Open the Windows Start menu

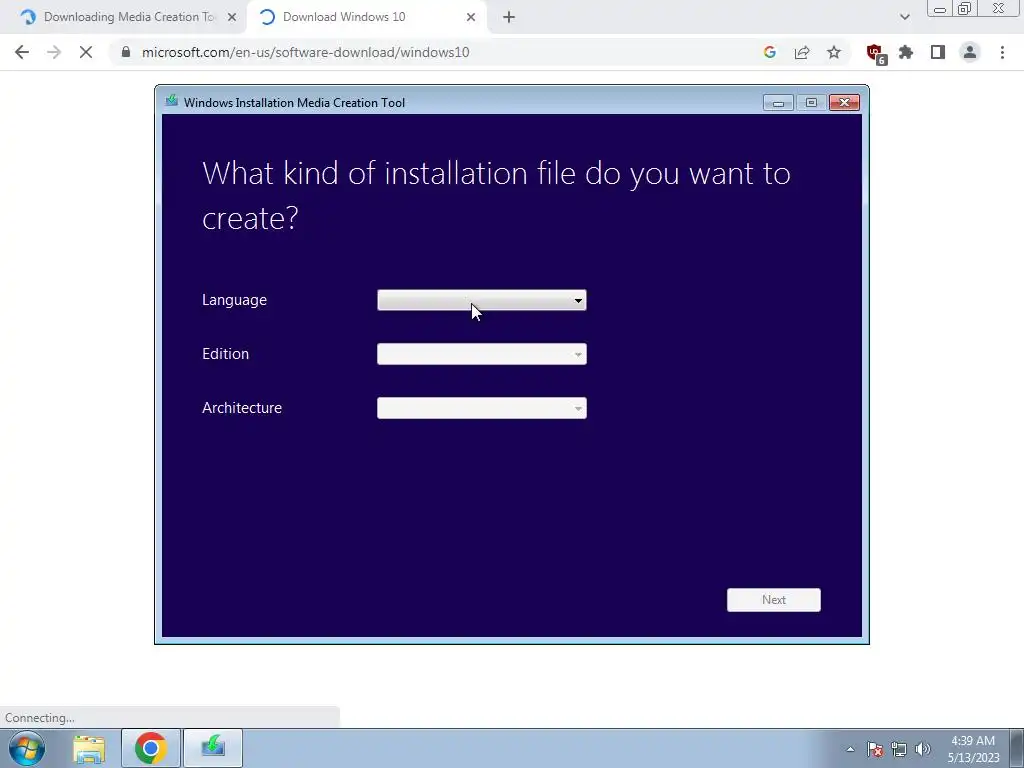(27, 748)
